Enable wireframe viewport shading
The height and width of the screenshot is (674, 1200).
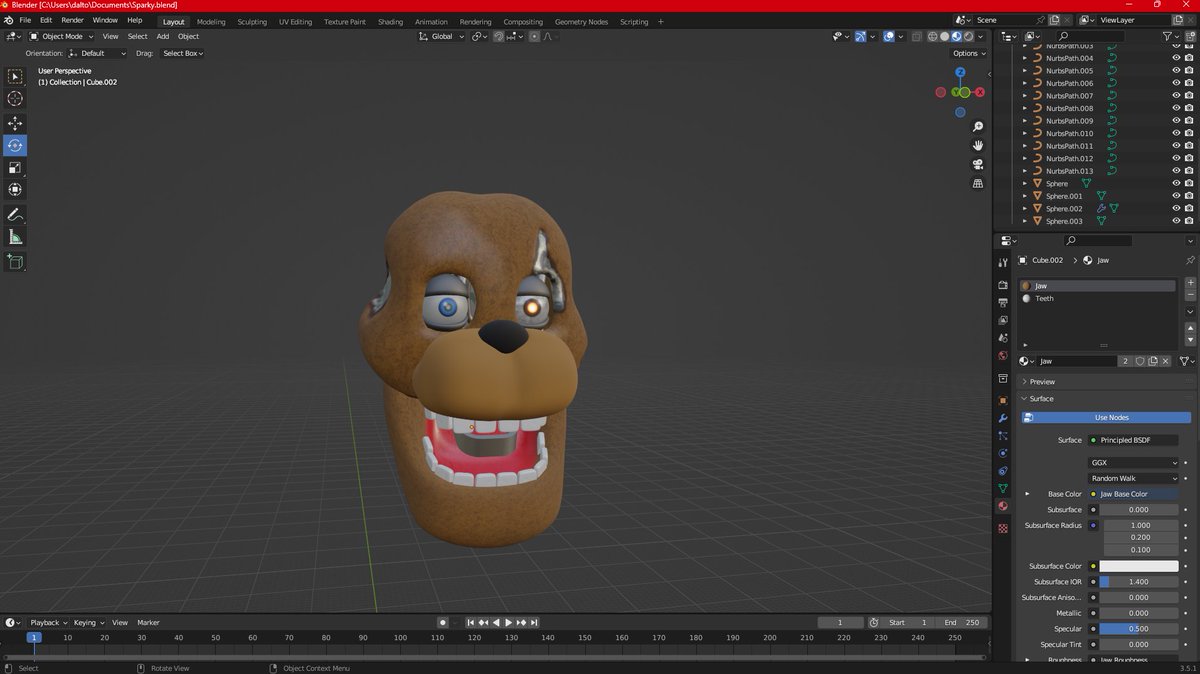tap(933, 36)
